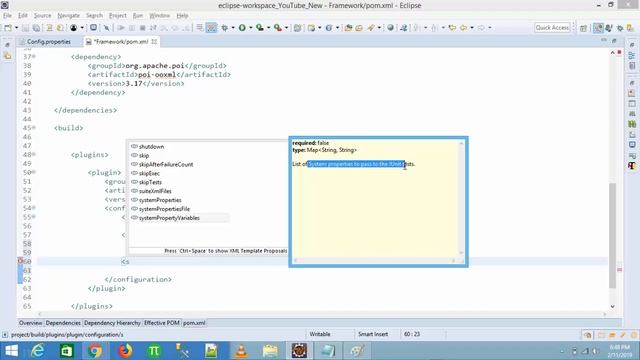Open the Project menu
The height and width of the screenshot is (360, 640).
pyautogui.click(x=118, y=16)
